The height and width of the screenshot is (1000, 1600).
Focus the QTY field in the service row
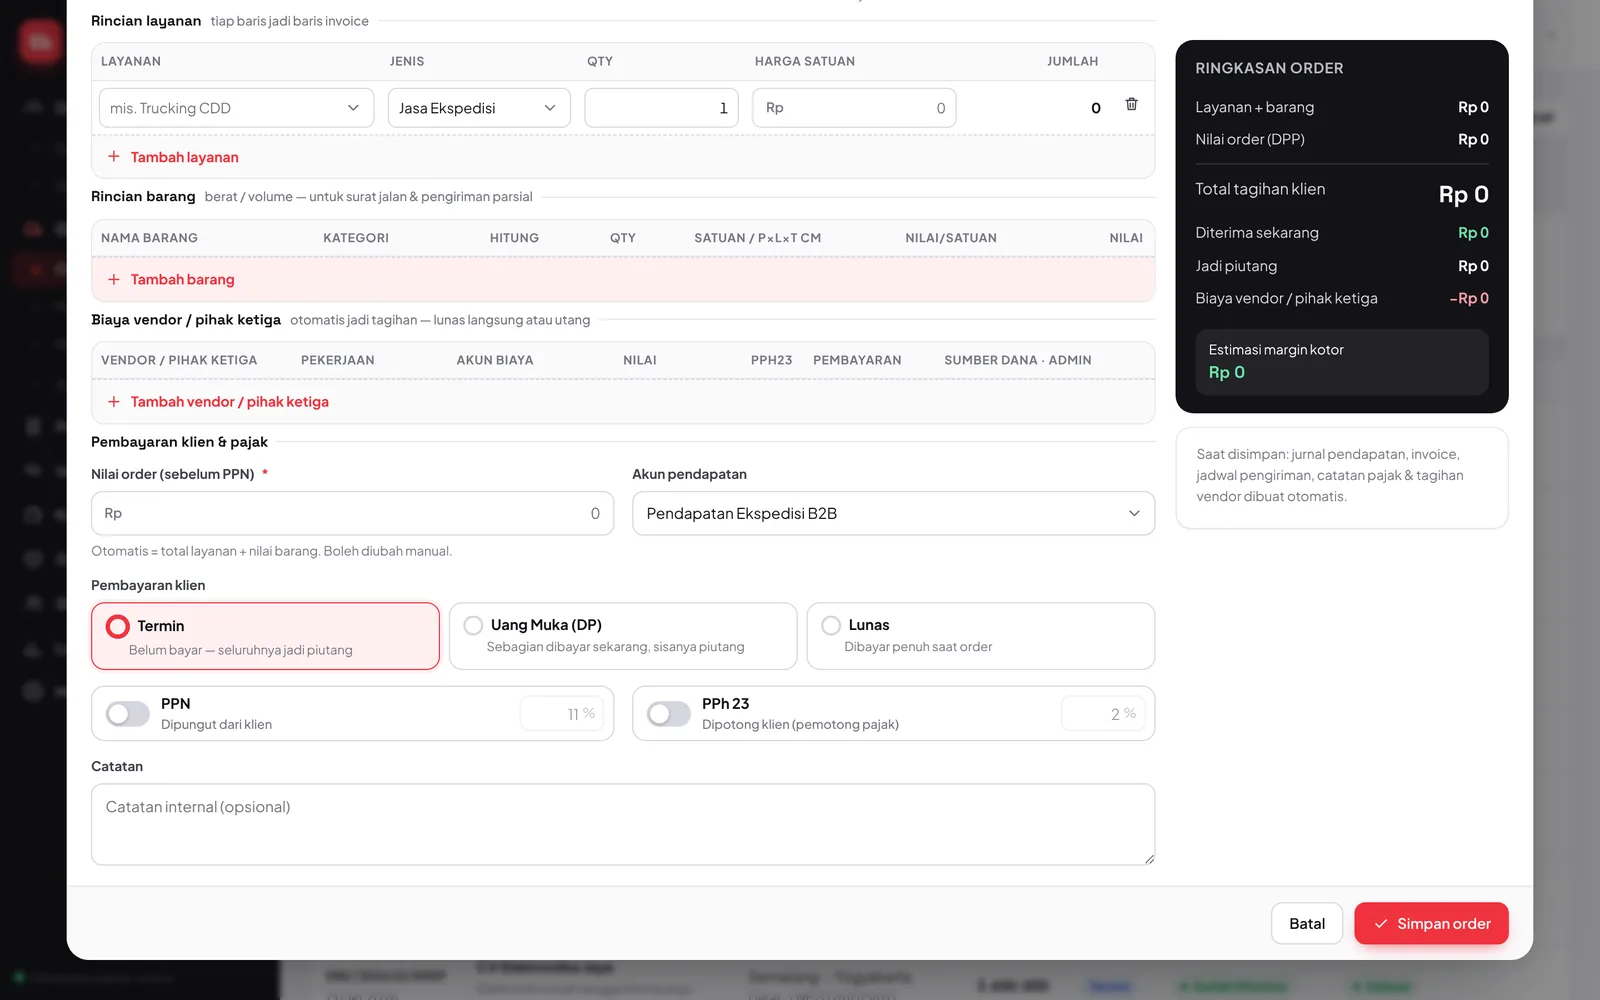tap(661, 108)
